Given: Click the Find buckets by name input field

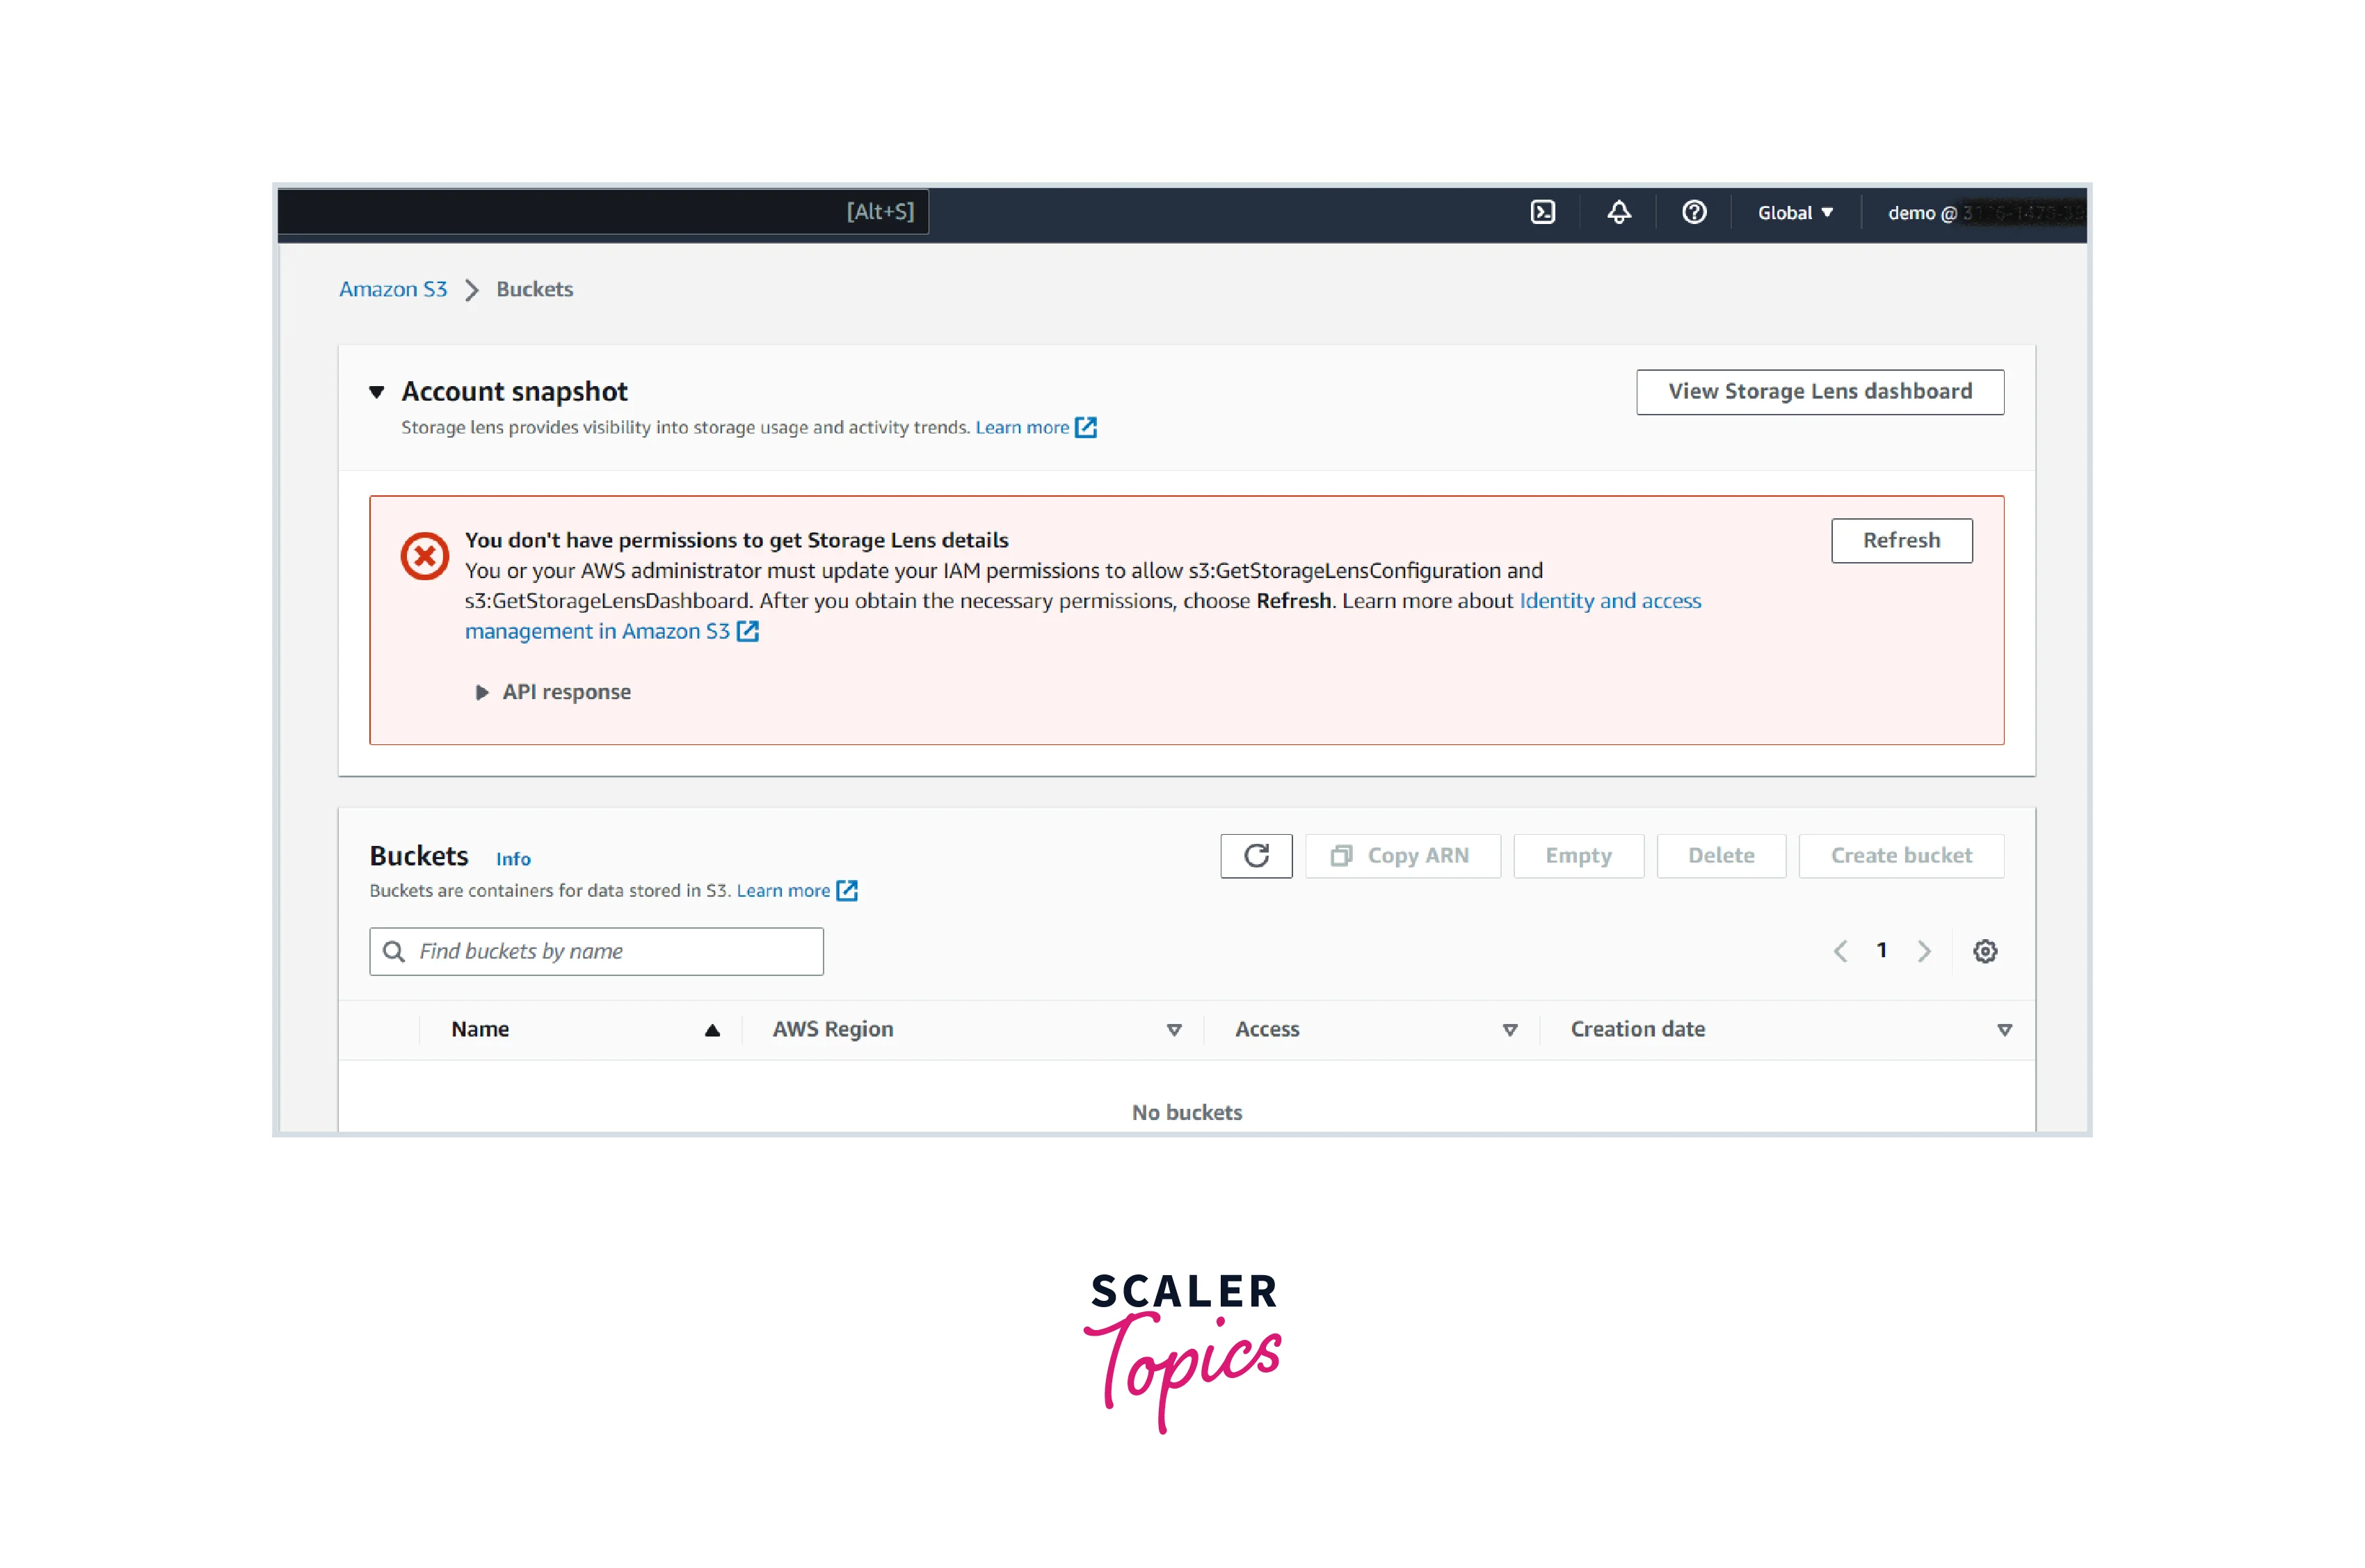Looking at the screenshot, I should (x=593, y=950).
